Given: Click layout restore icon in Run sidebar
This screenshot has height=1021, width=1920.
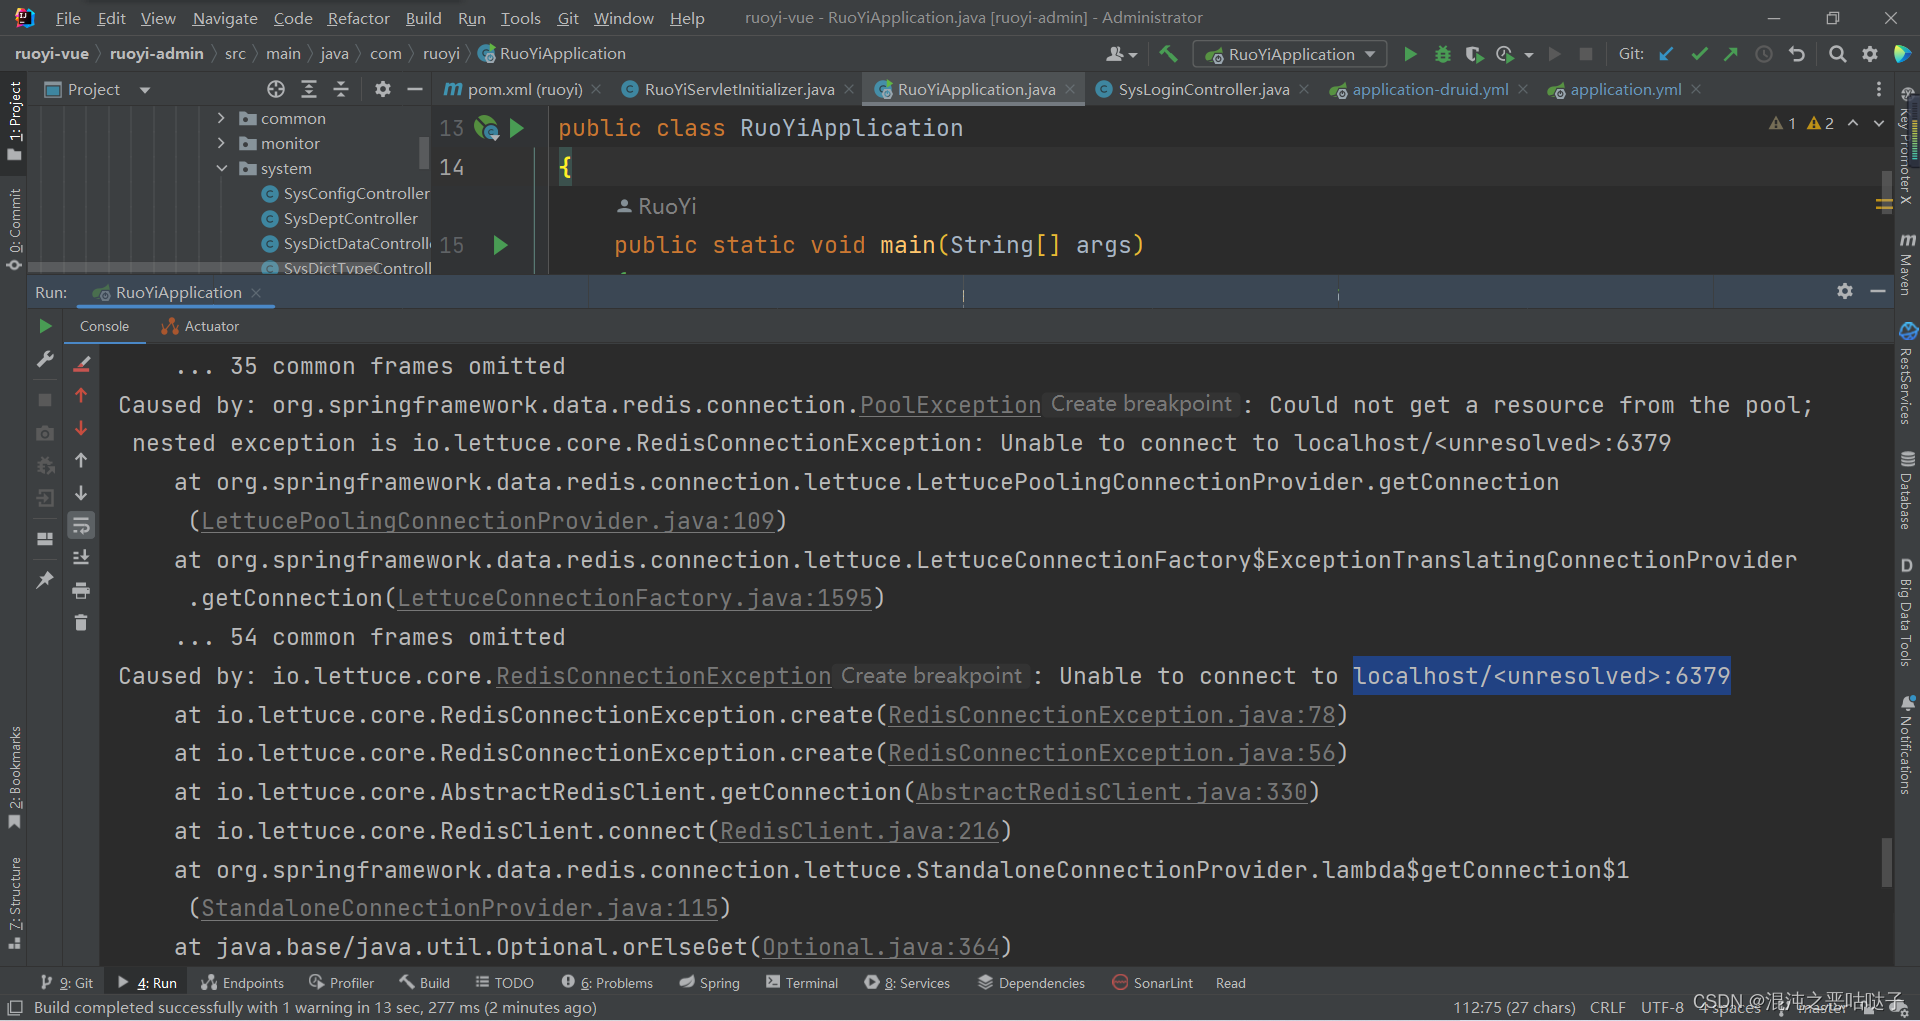Looking at the screenshot, I should [x=45, y=538].
